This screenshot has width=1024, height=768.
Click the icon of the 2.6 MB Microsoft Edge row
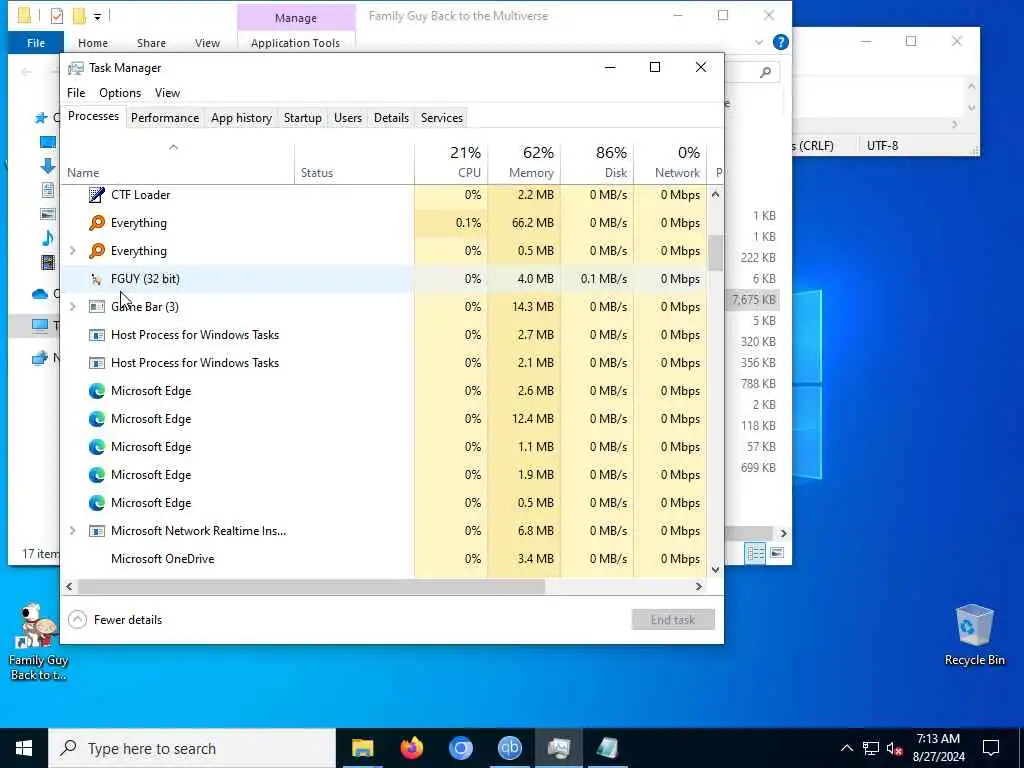(97, 391)
